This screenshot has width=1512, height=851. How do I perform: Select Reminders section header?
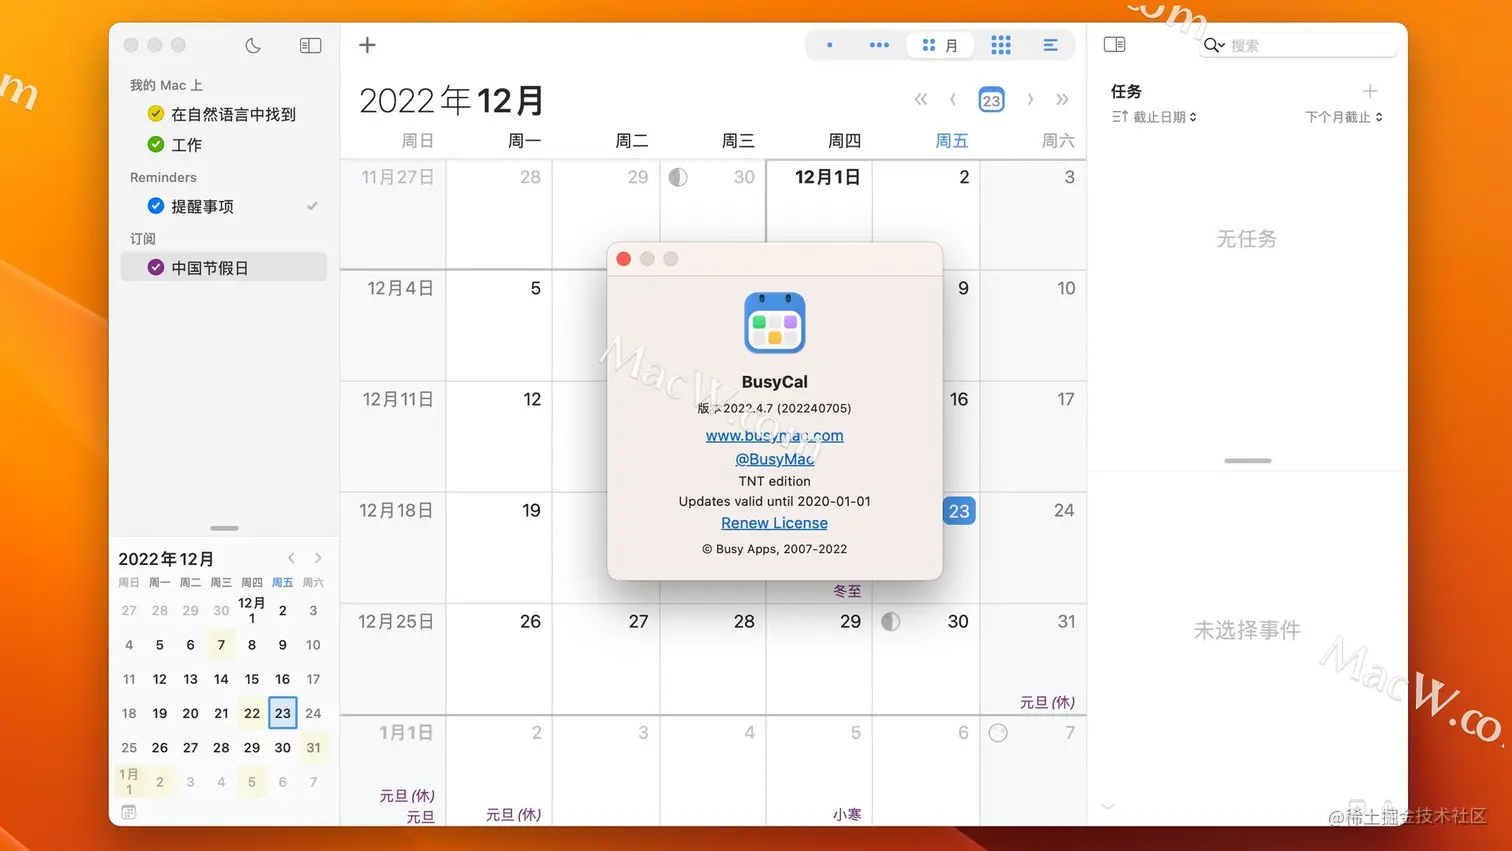click(163, 177)
